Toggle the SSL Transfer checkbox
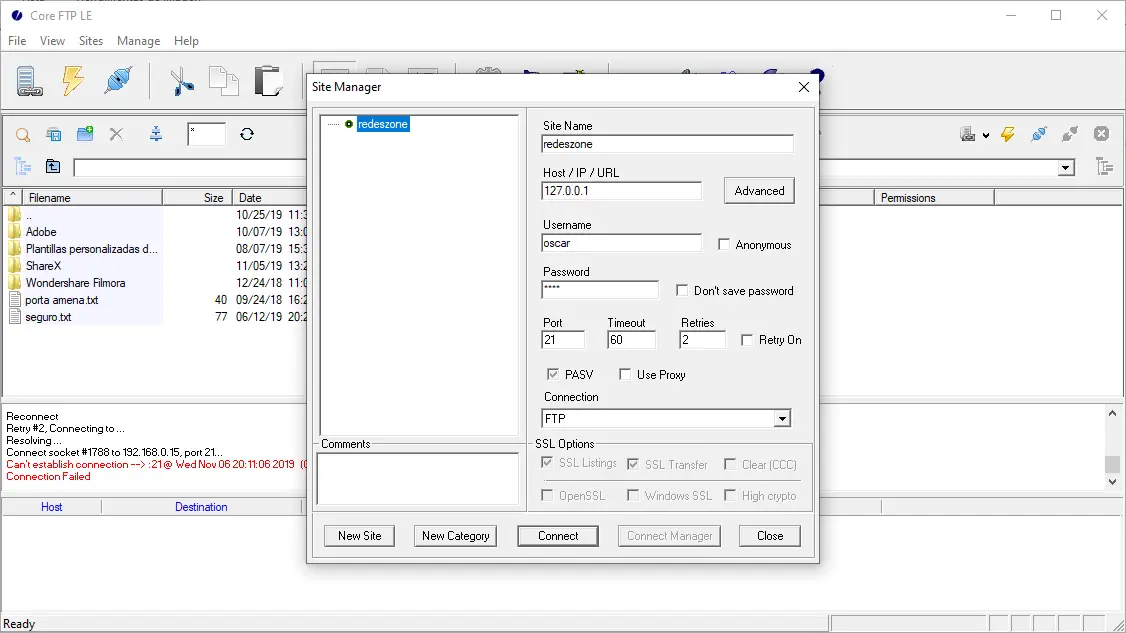 tap(633, 464)
